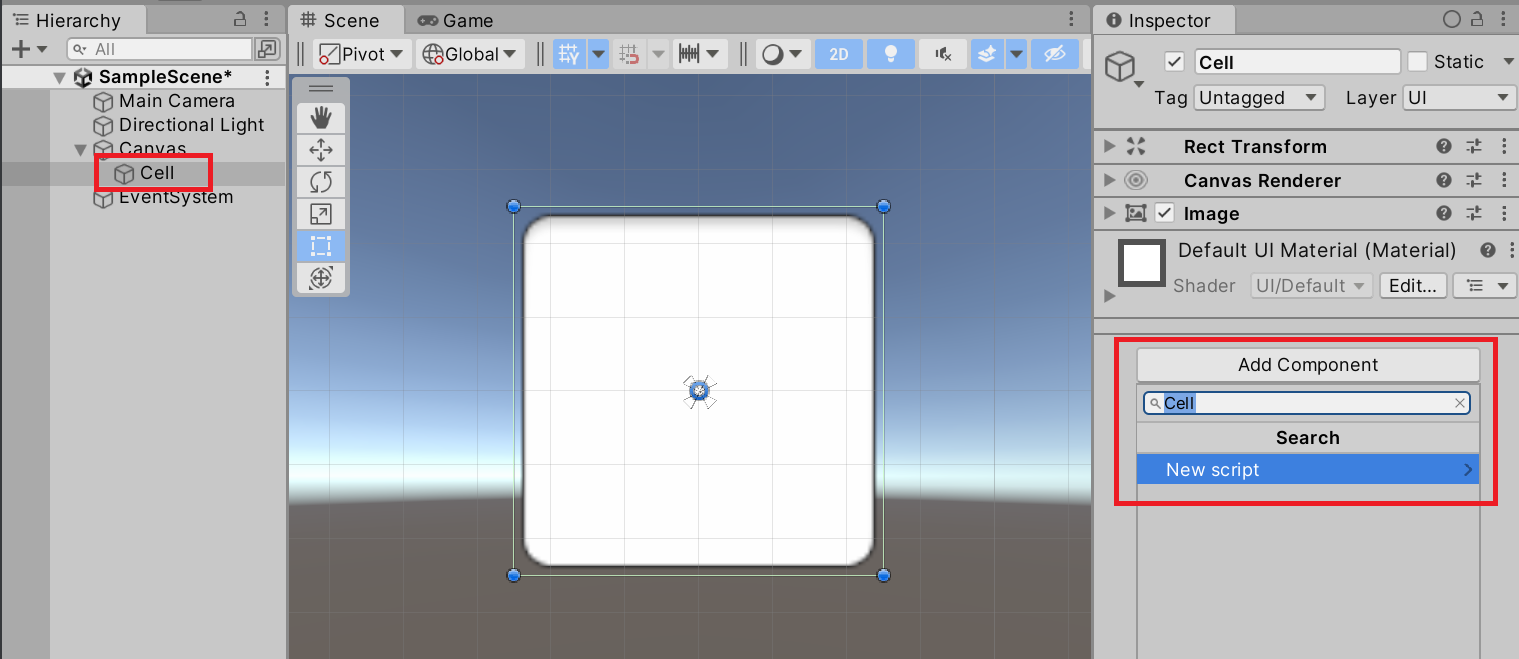Image resolution: width=1519 pixels, height=659 pixels.
Task: Select the Transform tool
Action: tap(321, 278)
